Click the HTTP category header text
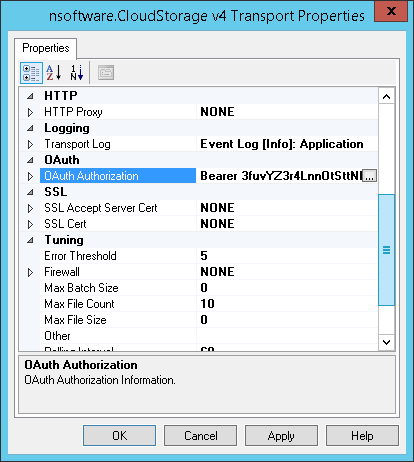414x462 pixels. (x=61, y=96)
